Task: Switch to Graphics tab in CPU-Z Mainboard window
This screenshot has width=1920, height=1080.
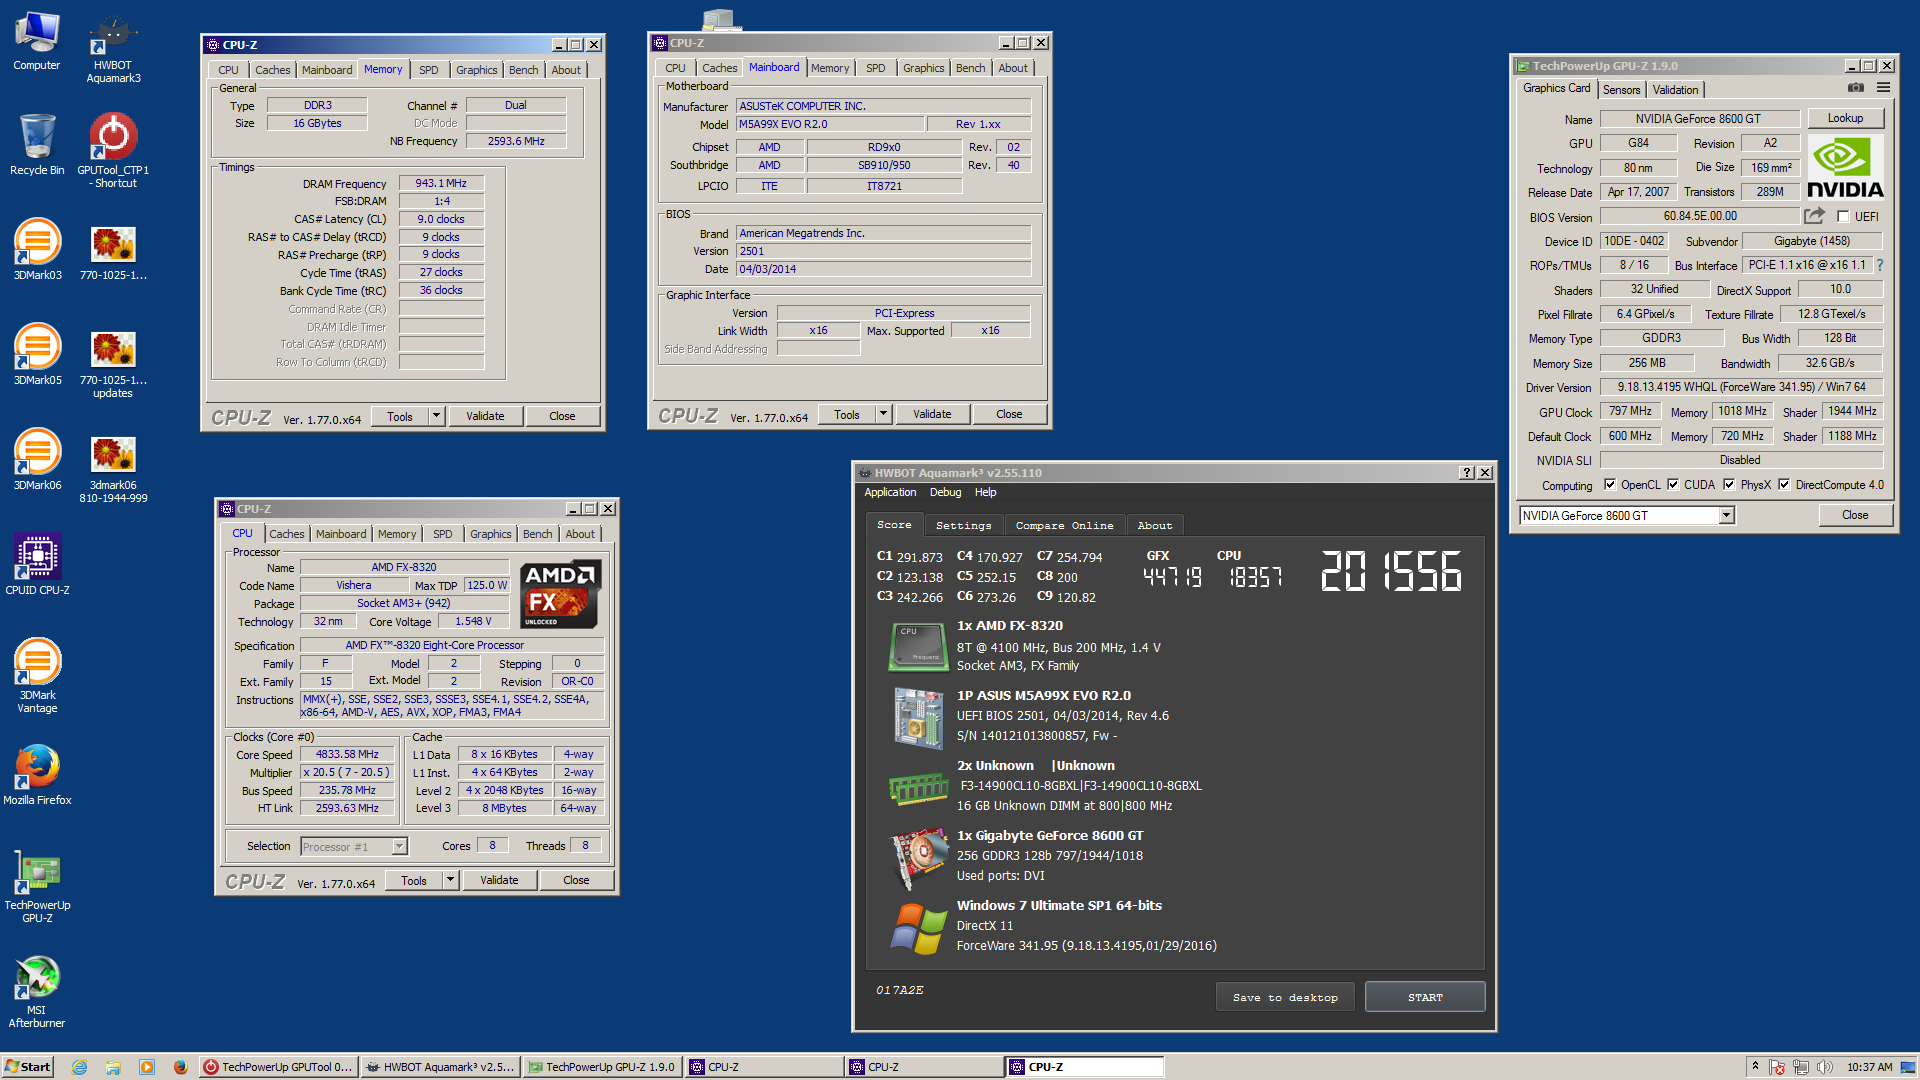Action: (923, 68)
